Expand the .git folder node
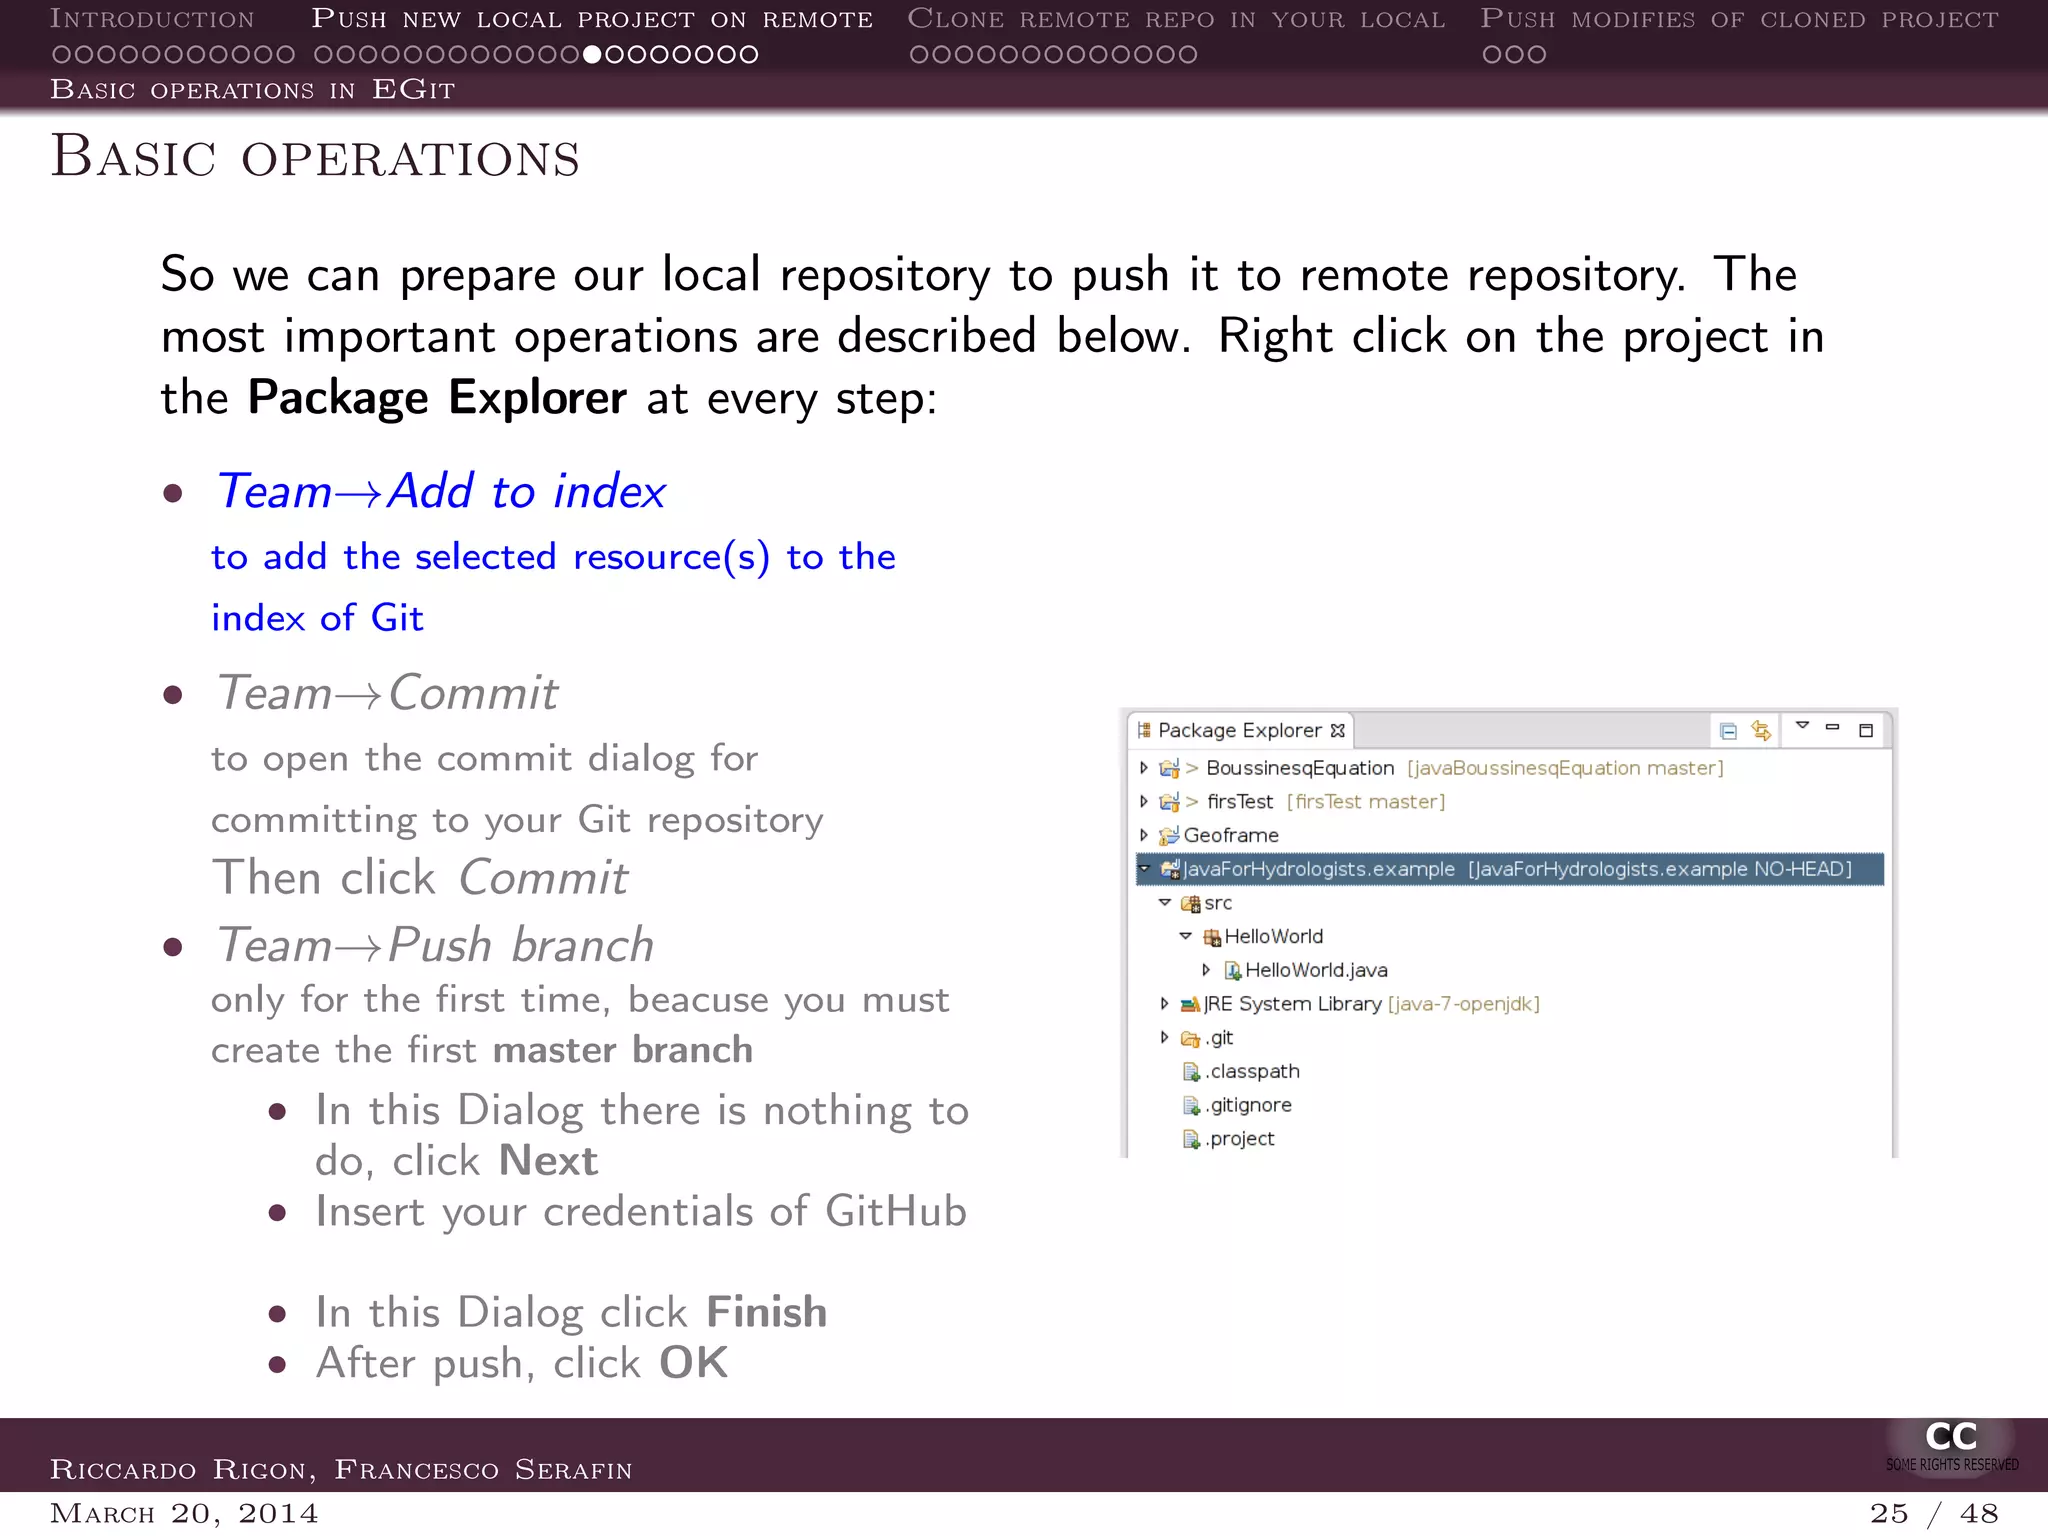 coord(1164,1037)
